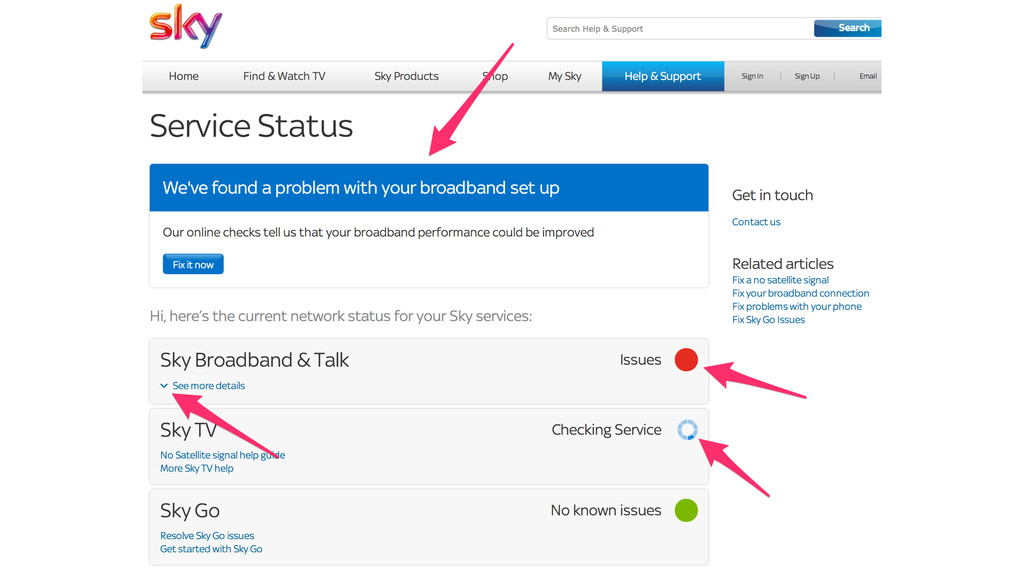The image size is (1024, 576).
Task: Click the Search button
Action: pos(848,28)
